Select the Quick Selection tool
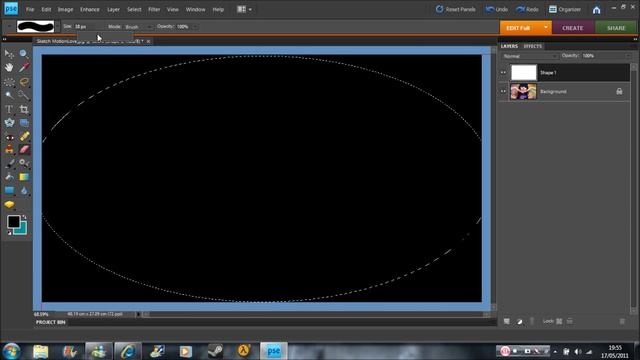 click(24, 95)
